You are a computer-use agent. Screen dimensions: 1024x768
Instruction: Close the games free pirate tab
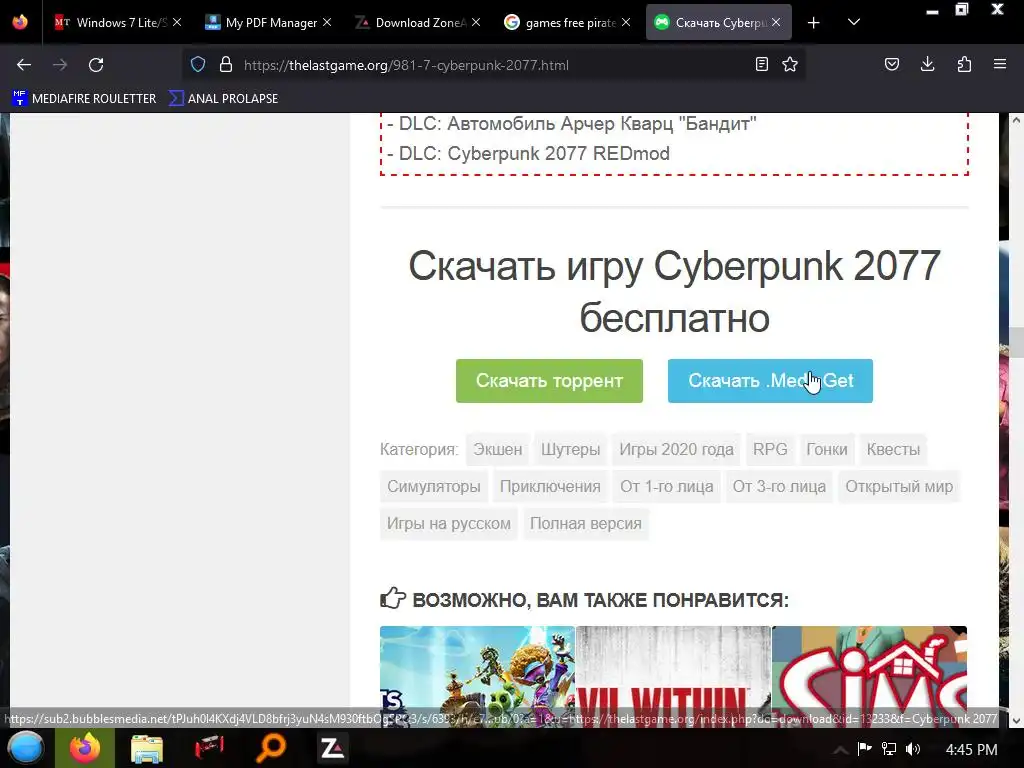click(x=626, y=22)
